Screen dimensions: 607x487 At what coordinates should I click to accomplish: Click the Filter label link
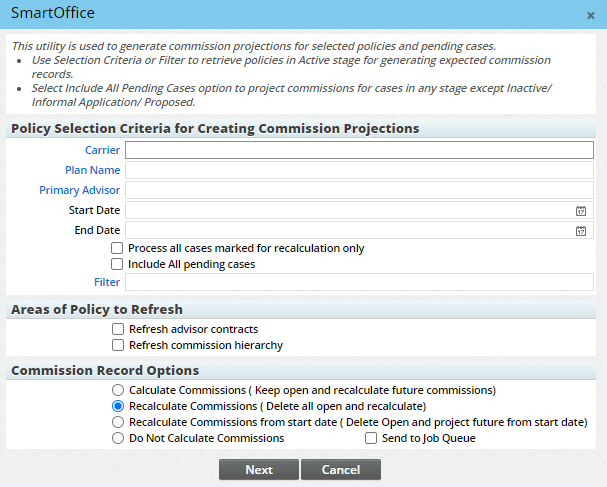coord(107,282)
